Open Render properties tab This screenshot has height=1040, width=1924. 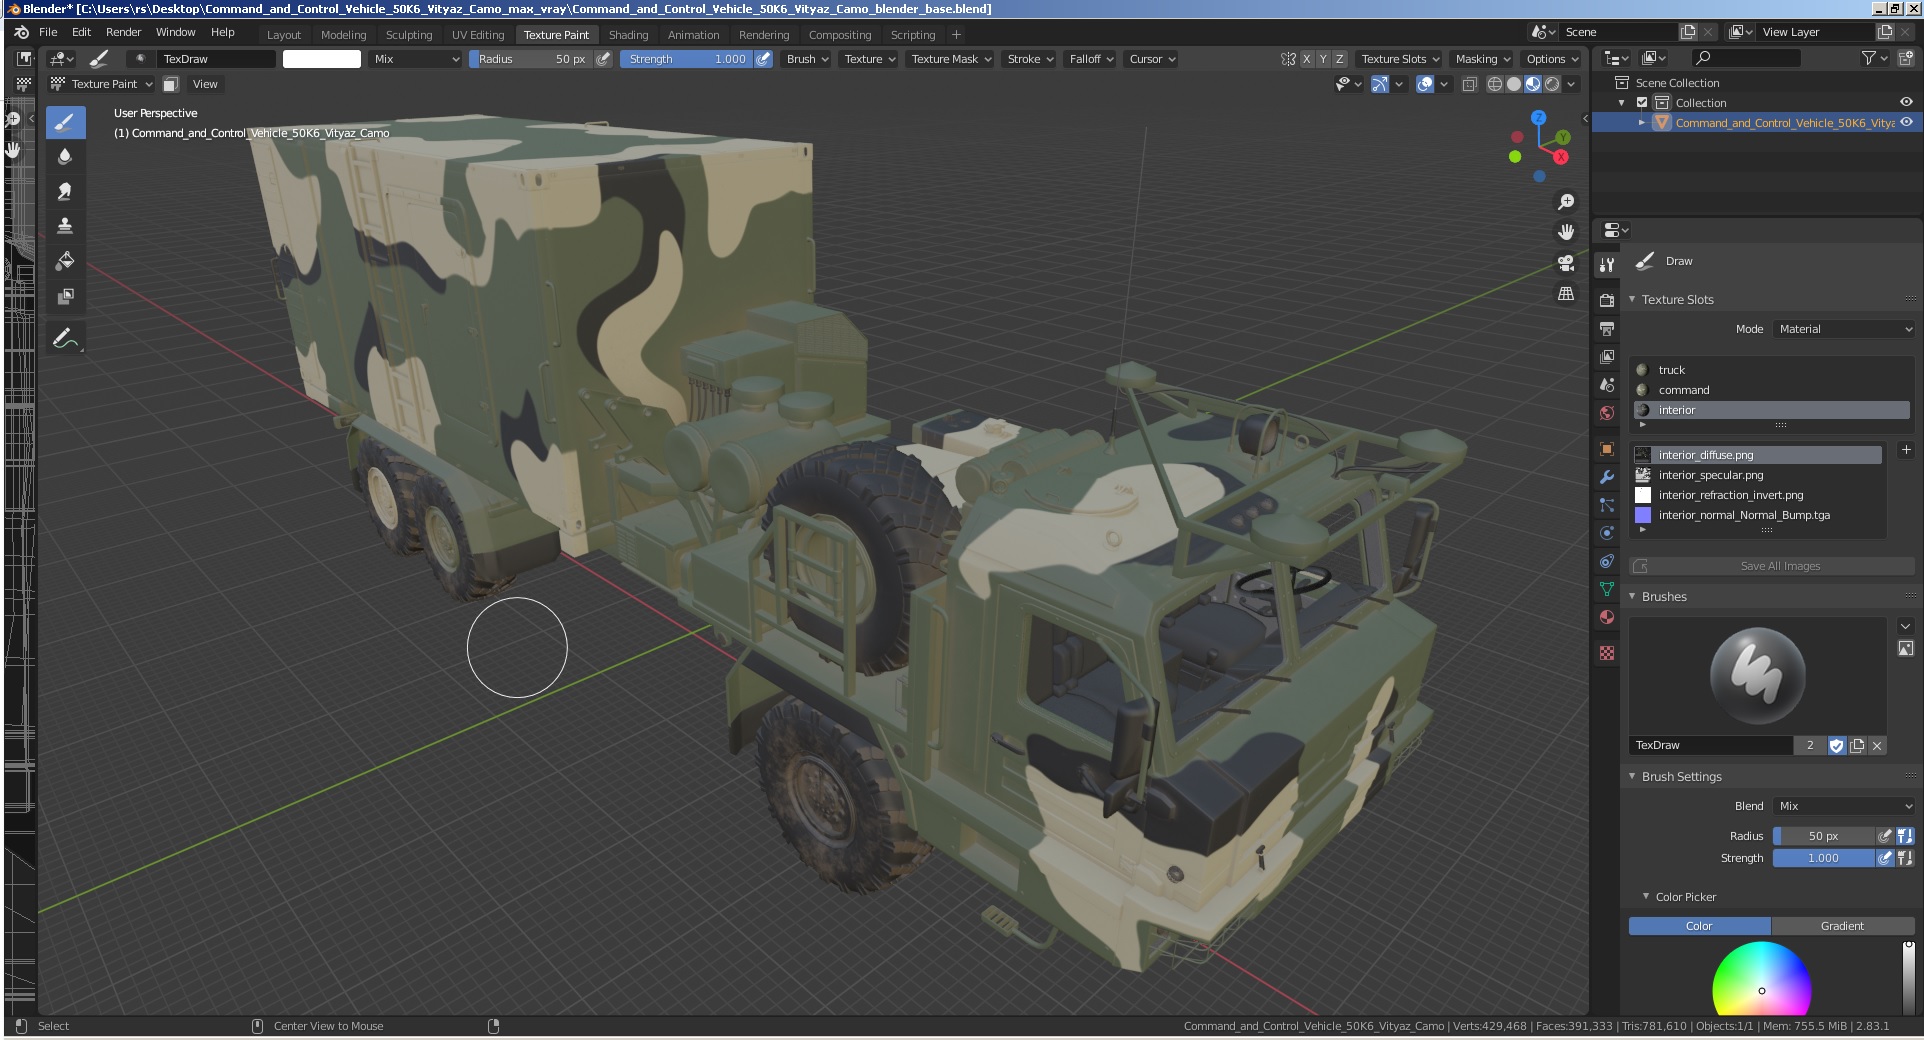point(1607,300)
